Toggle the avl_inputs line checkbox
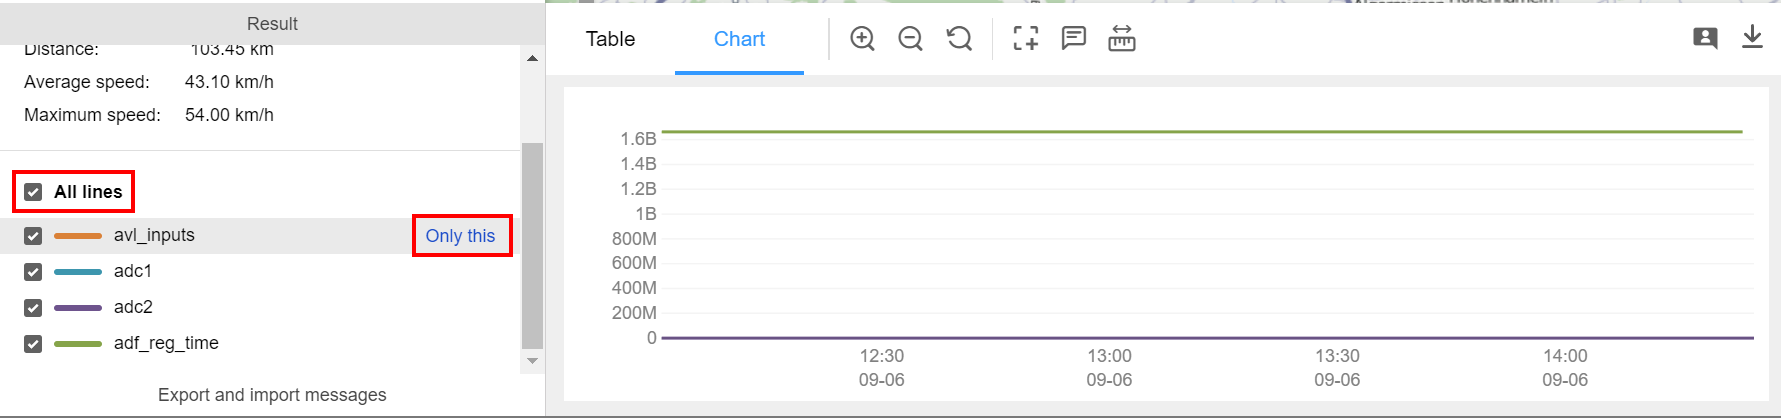This screenshot has width=1781, height=418. tap(33, 236)
